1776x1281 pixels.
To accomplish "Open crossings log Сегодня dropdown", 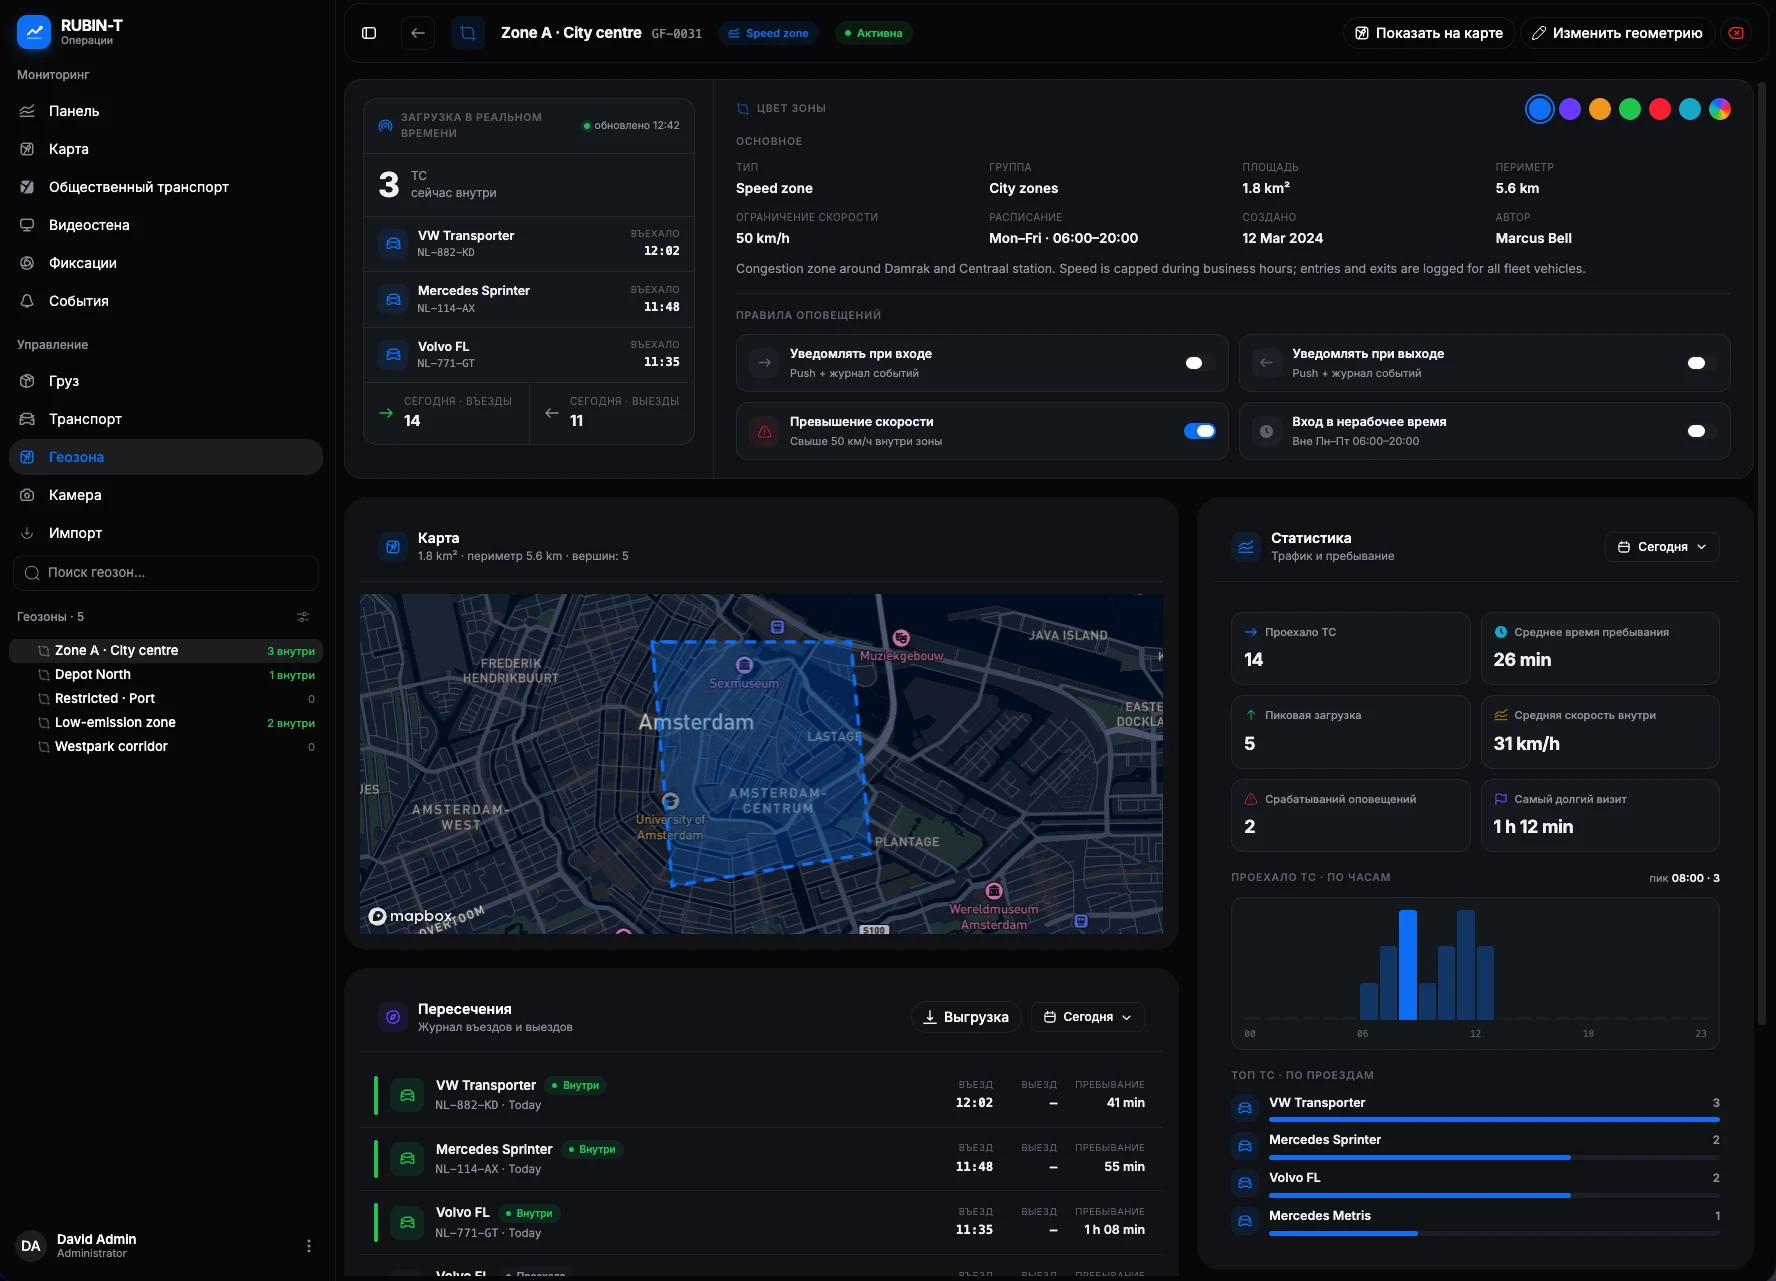I will 1087,1017.
